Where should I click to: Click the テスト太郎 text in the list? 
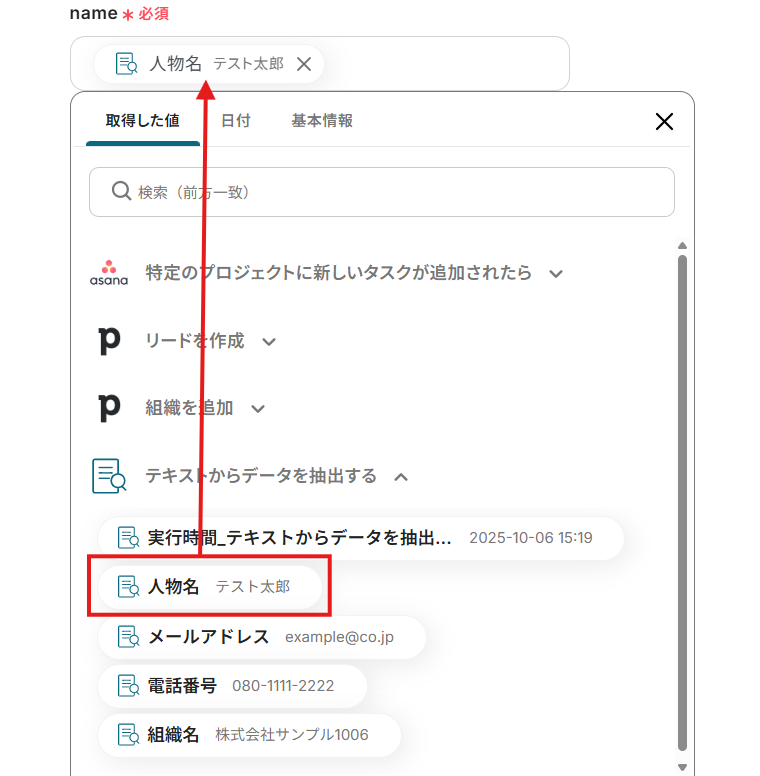[x=253, y=587]
